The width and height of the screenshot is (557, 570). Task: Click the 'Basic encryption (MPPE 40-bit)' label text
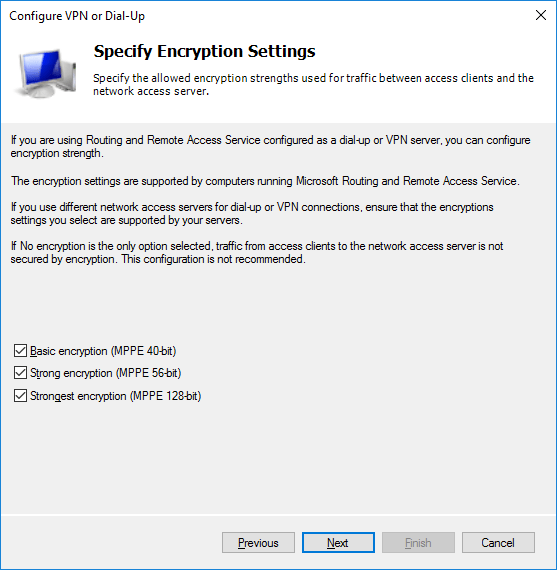click(103, 351)
